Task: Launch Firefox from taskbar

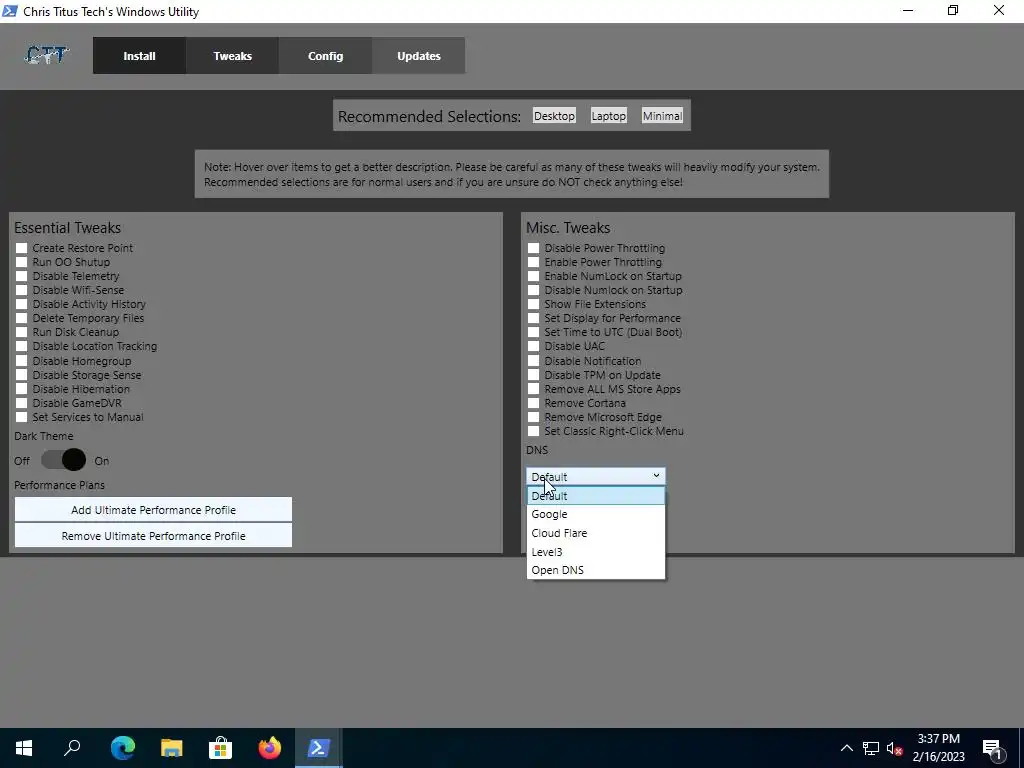Action: coord(269,748)
